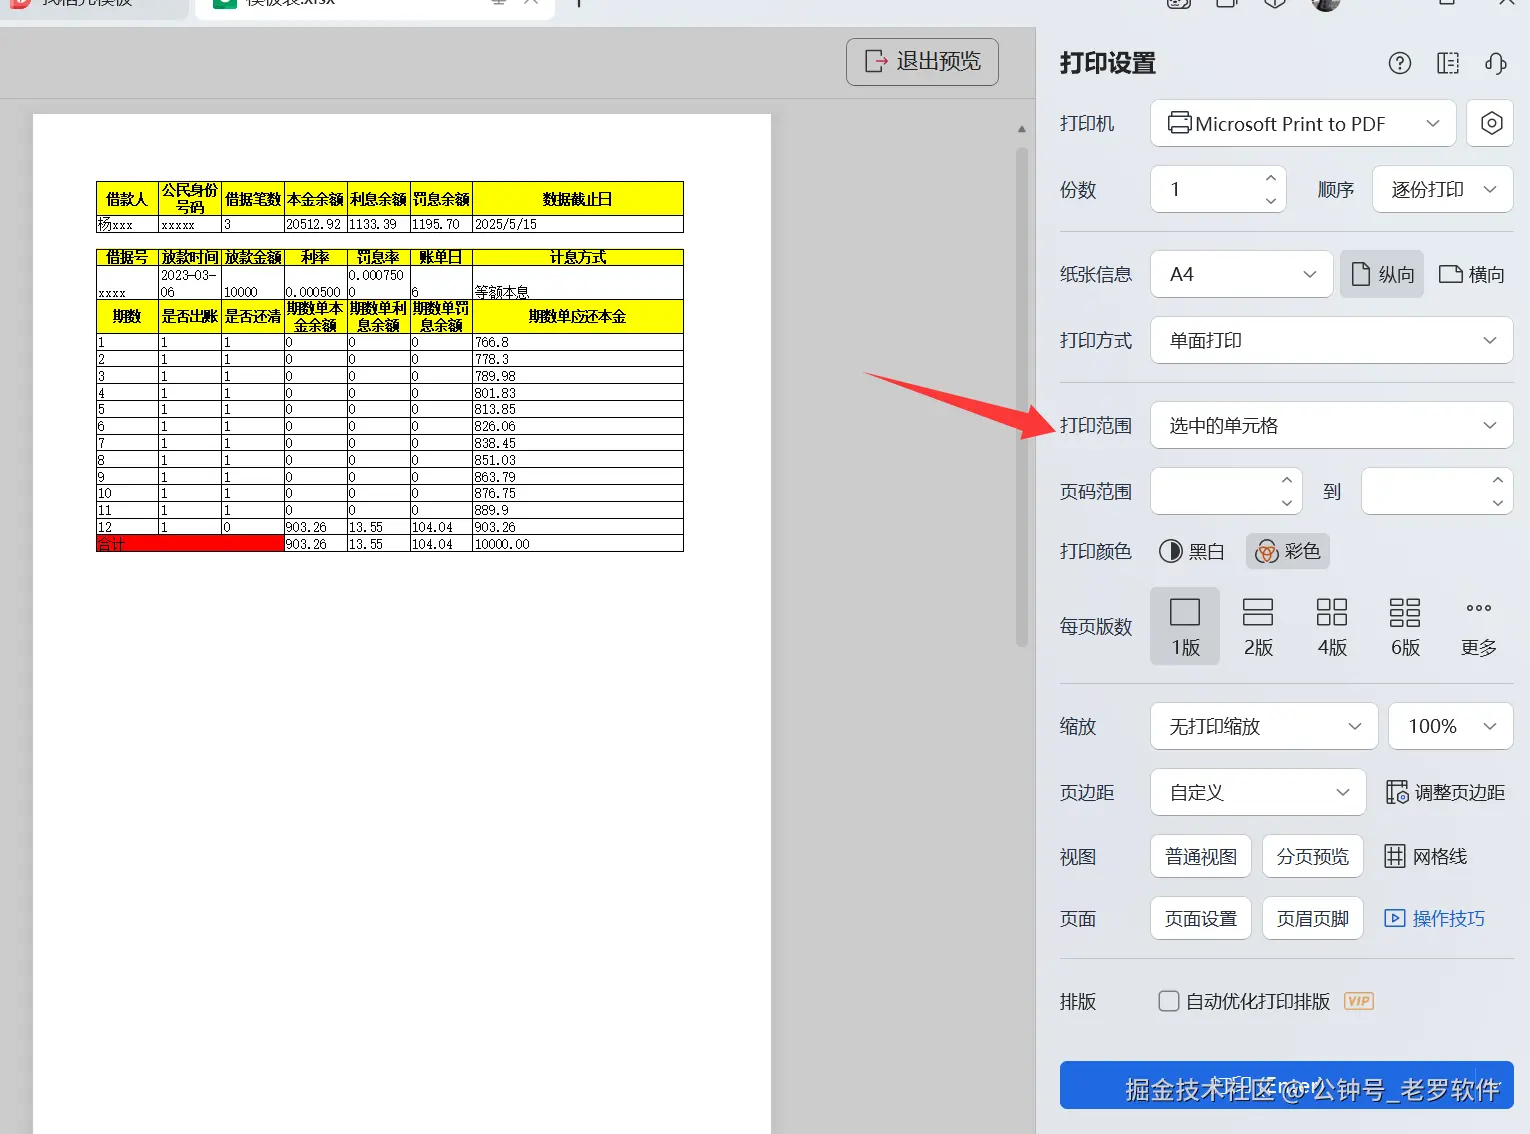The width and height of the screenshot is (1530, 1134).
Task: Open the 操作技巧 tips link
Action: pos(1434,918)
